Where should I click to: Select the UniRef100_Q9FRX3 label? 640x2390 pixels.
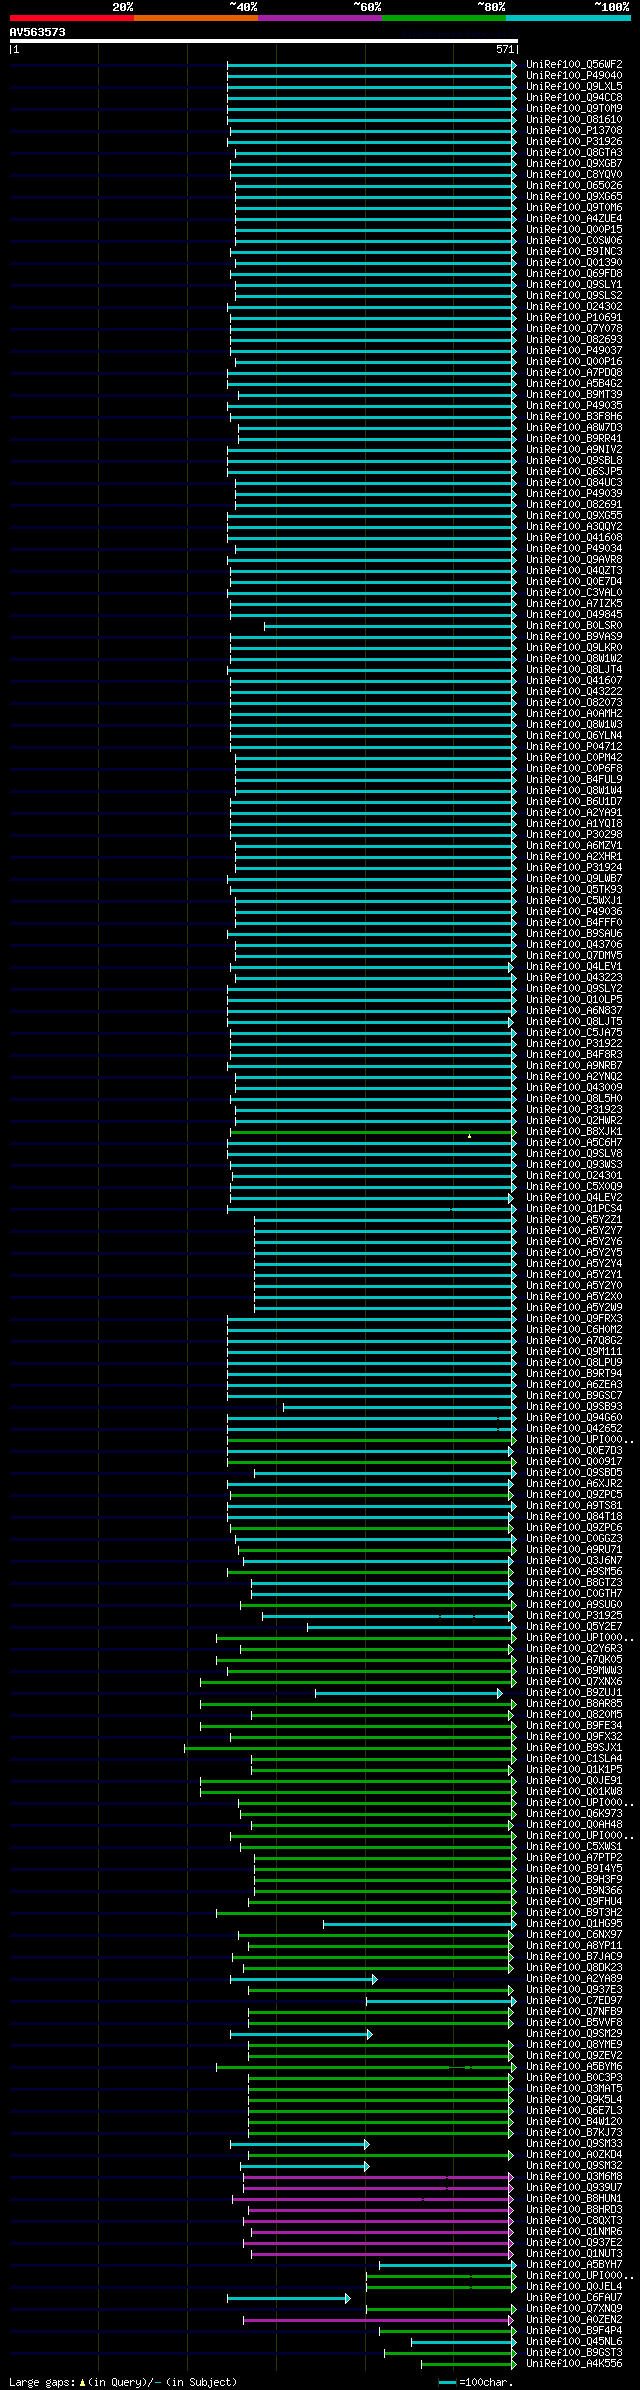tap(574, 1318)
